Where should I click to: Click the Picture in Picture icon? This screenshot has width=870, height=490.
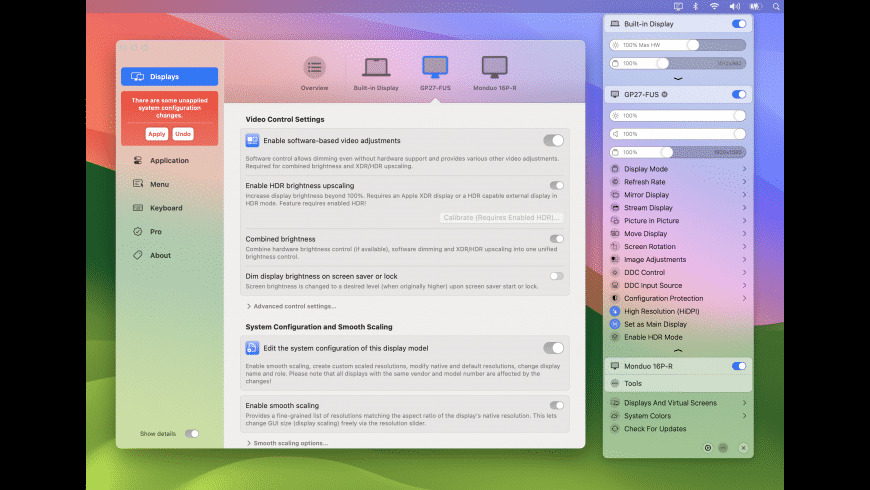click(x=615, y=220)
